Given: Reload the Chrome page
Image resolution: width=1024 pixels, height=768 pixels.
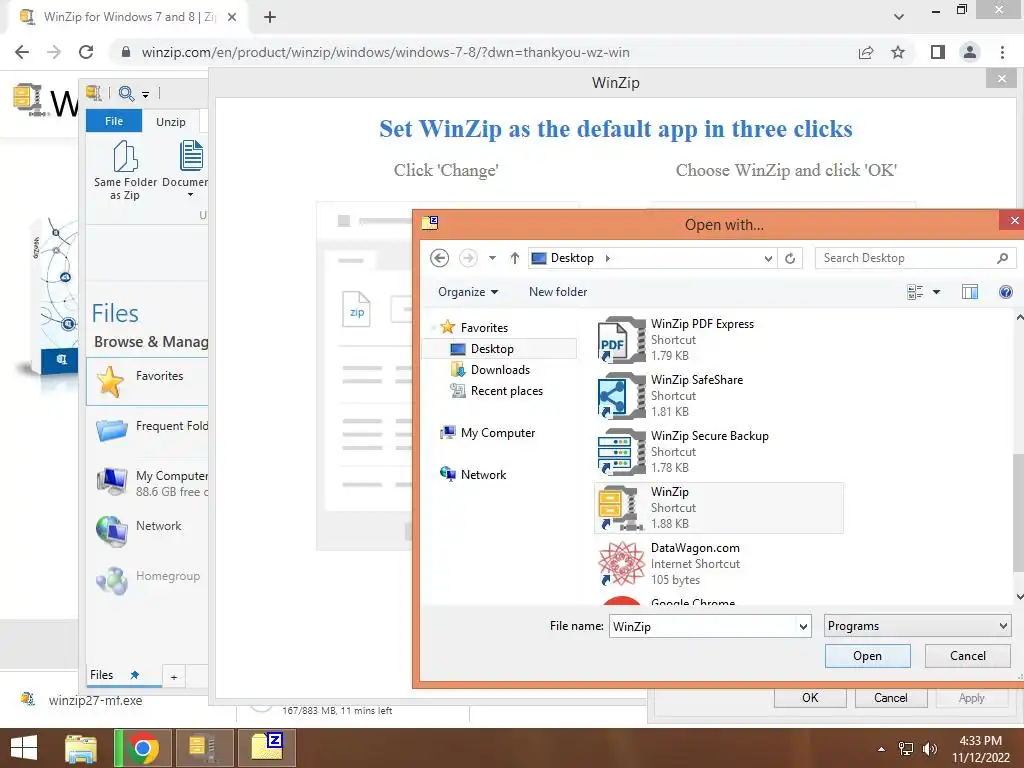Looking at the screenshot, I should coord(86,52).
